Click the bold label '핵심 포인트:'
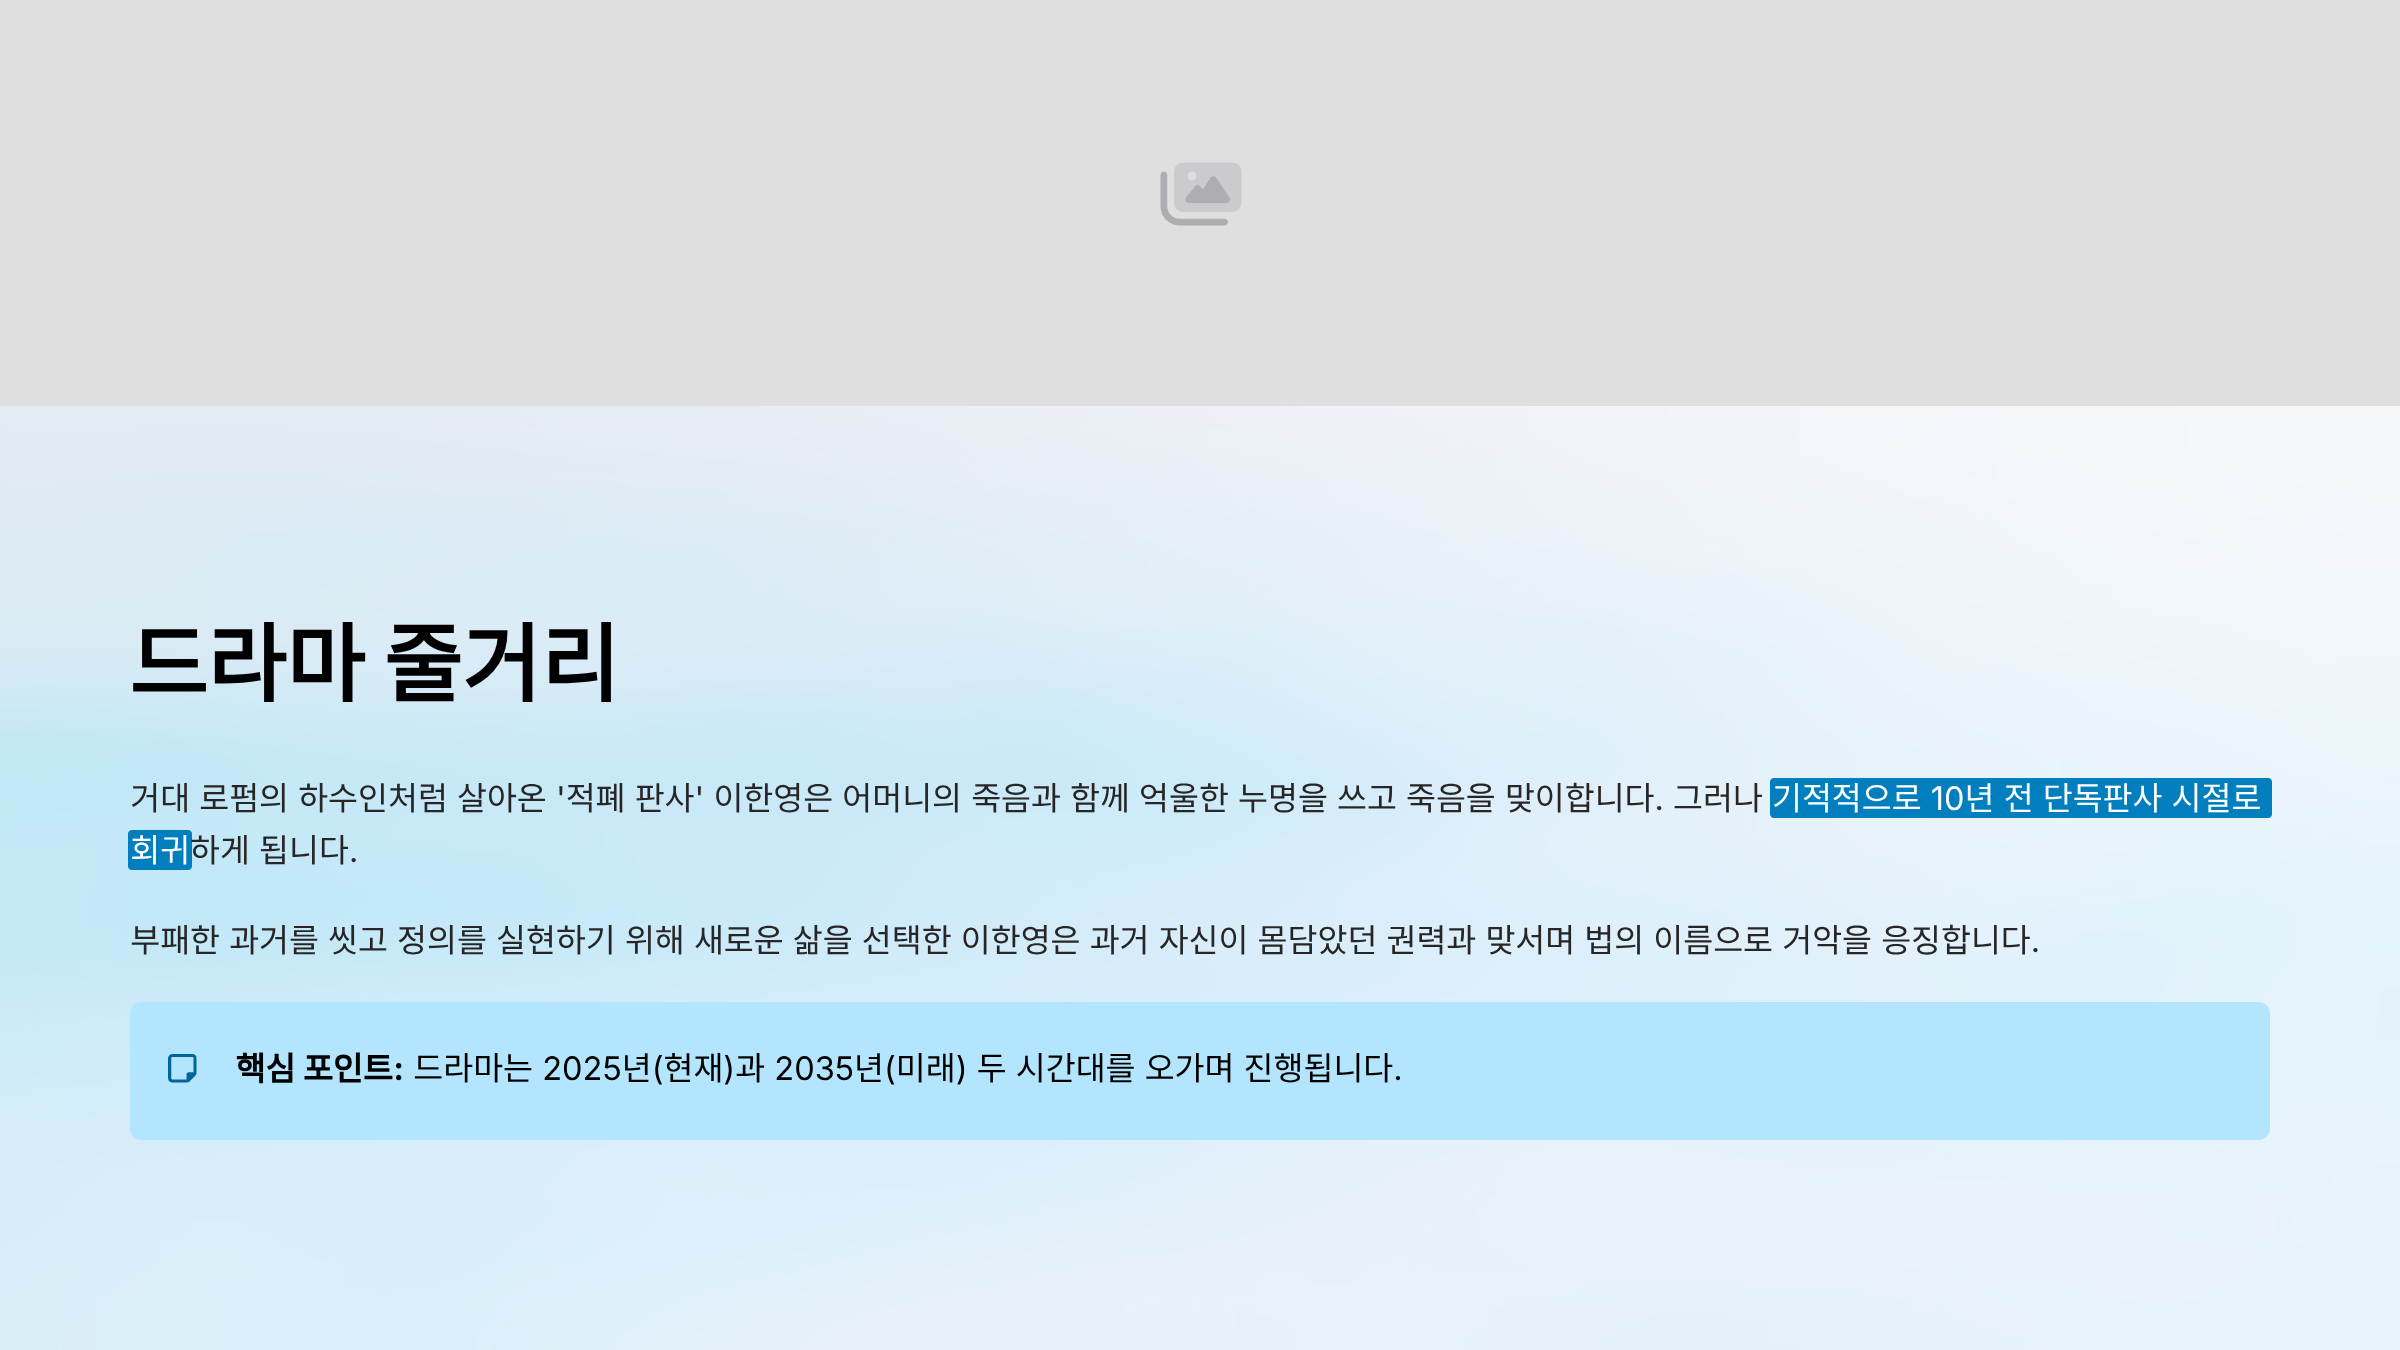 pos(318,1068)
